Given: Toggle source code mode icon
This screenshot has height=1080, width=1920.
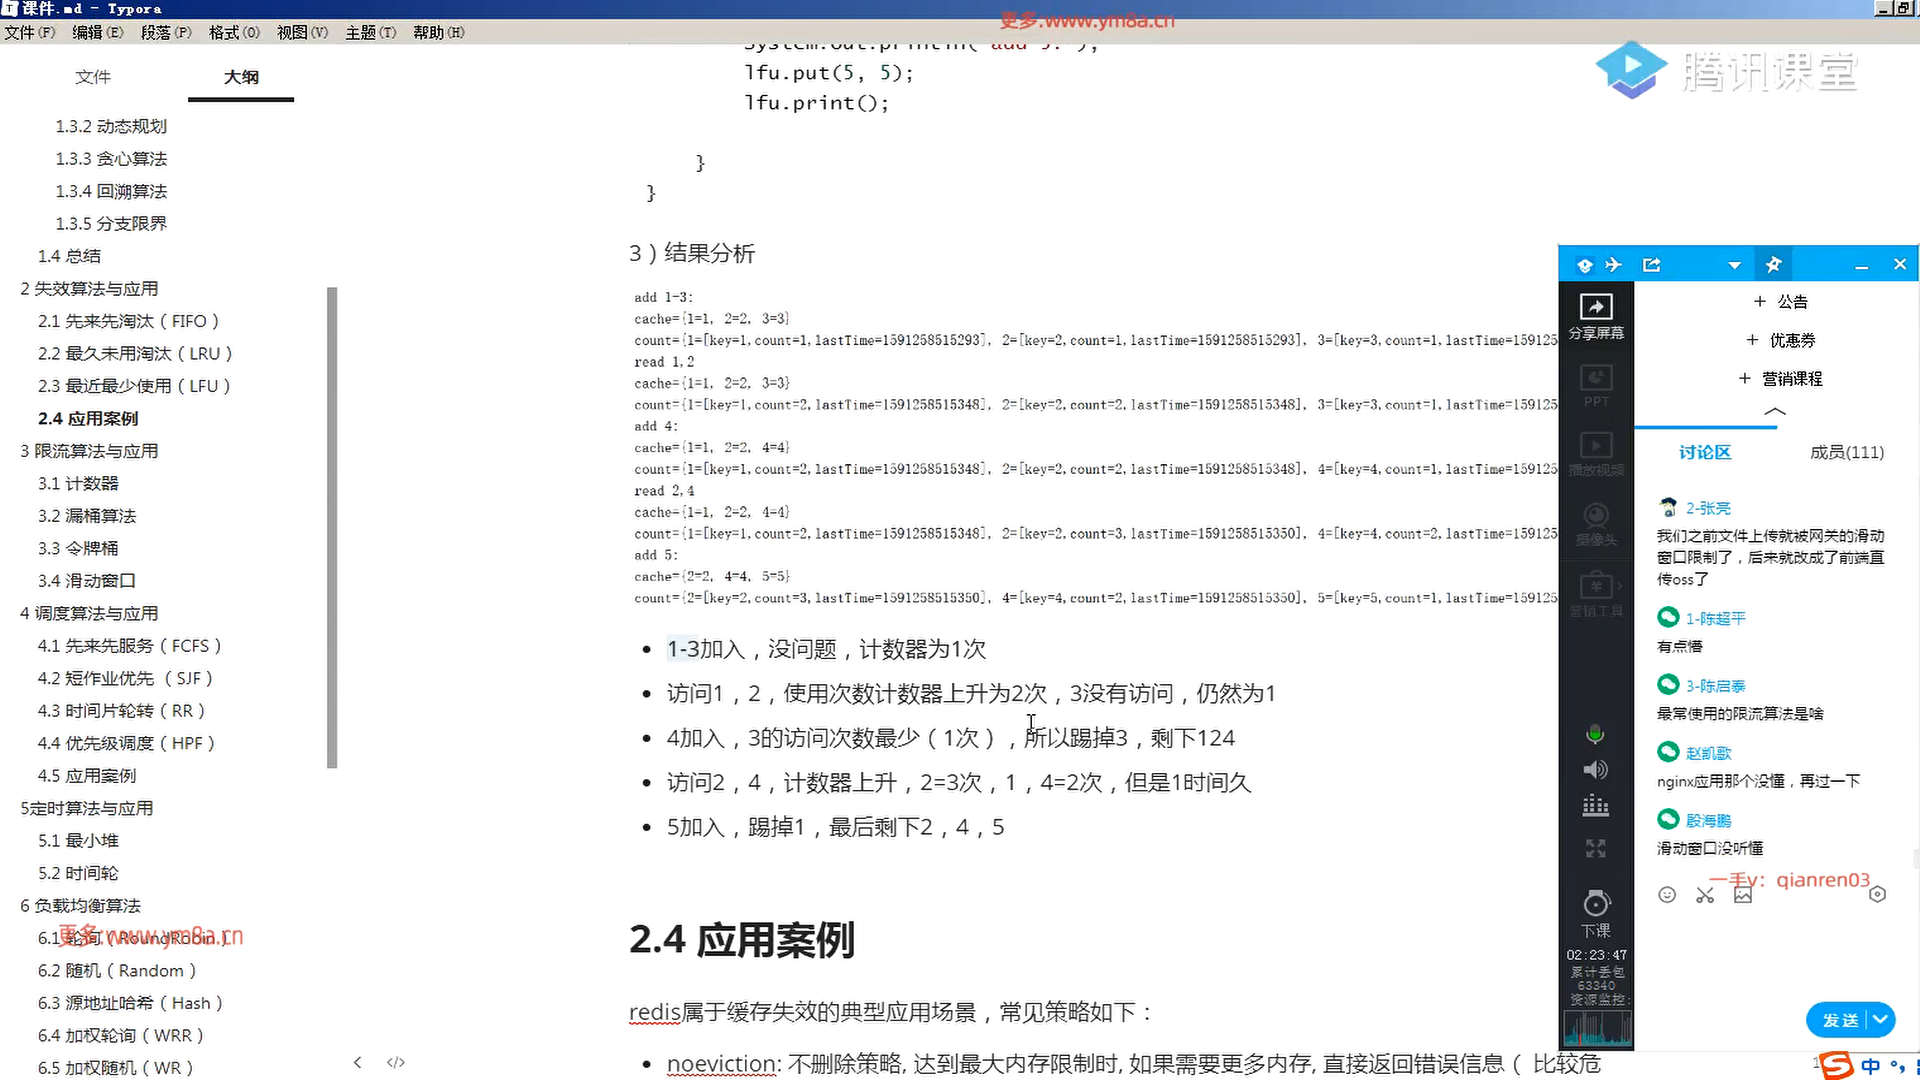Looking at the screenshot, I should pos(396,1062).
